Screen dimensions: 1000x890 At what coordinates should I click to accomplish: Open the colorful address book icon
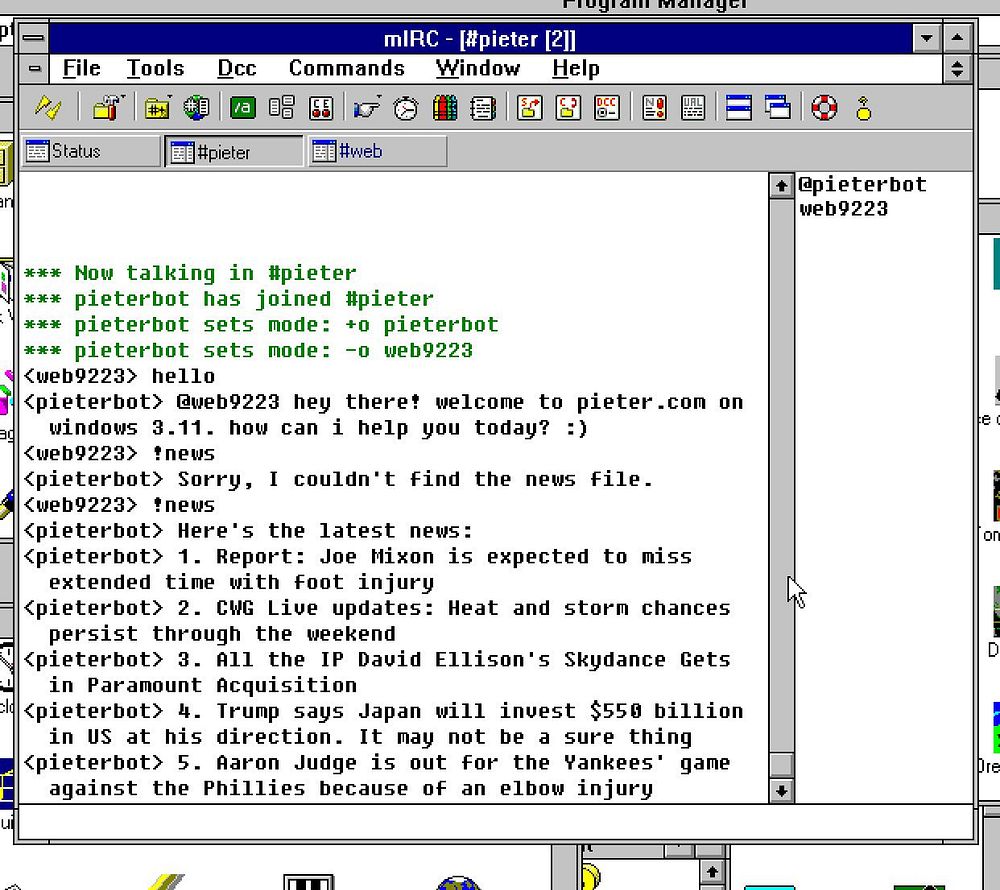point(445,108)
